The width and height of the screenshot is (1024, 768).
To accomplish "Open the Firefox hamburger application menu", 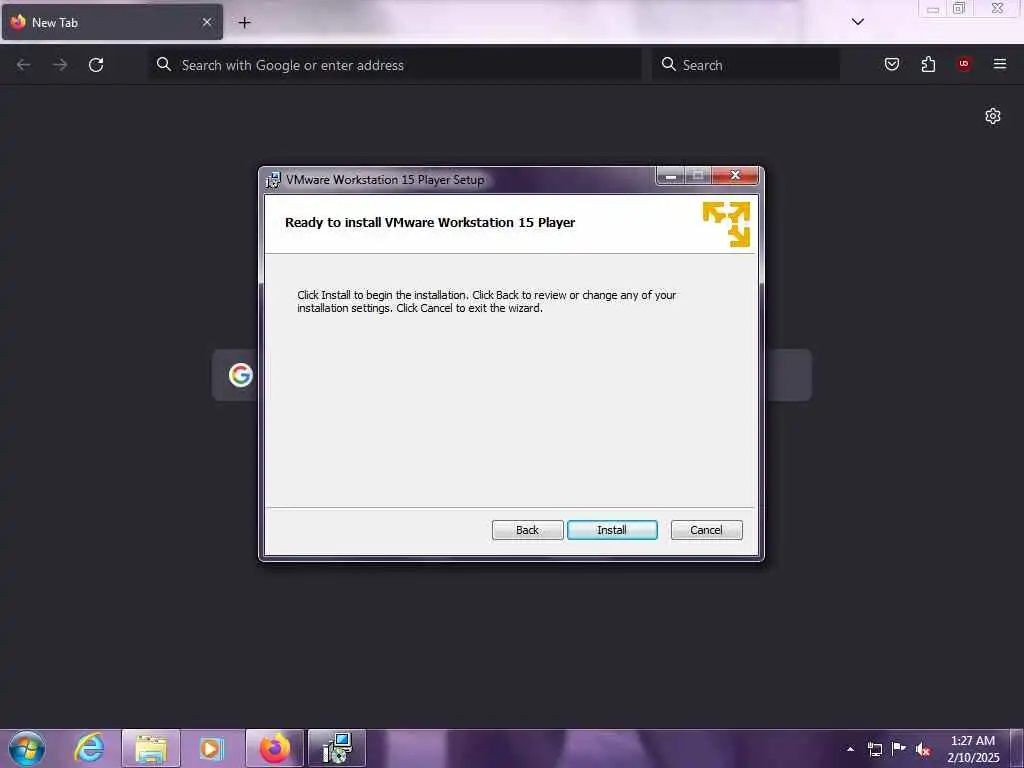I will click(x=999, y=64).
